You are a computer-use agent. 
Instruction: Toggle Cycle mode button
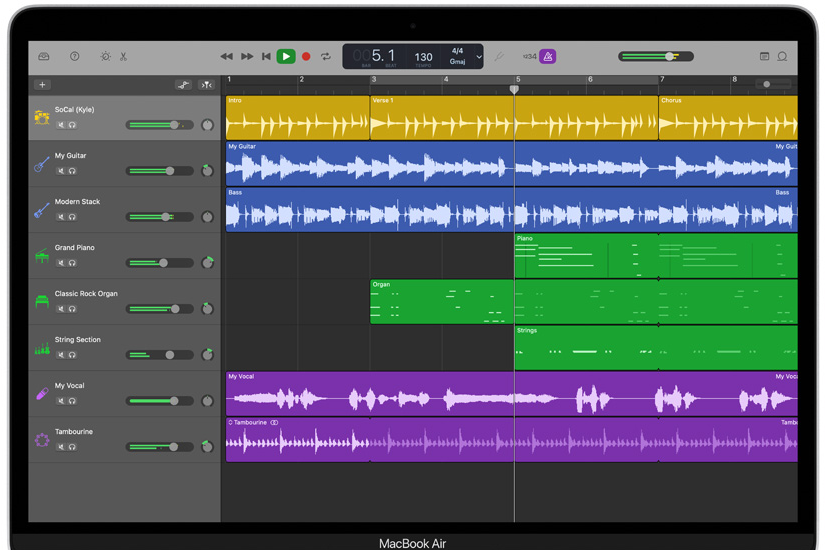[326, 56]
